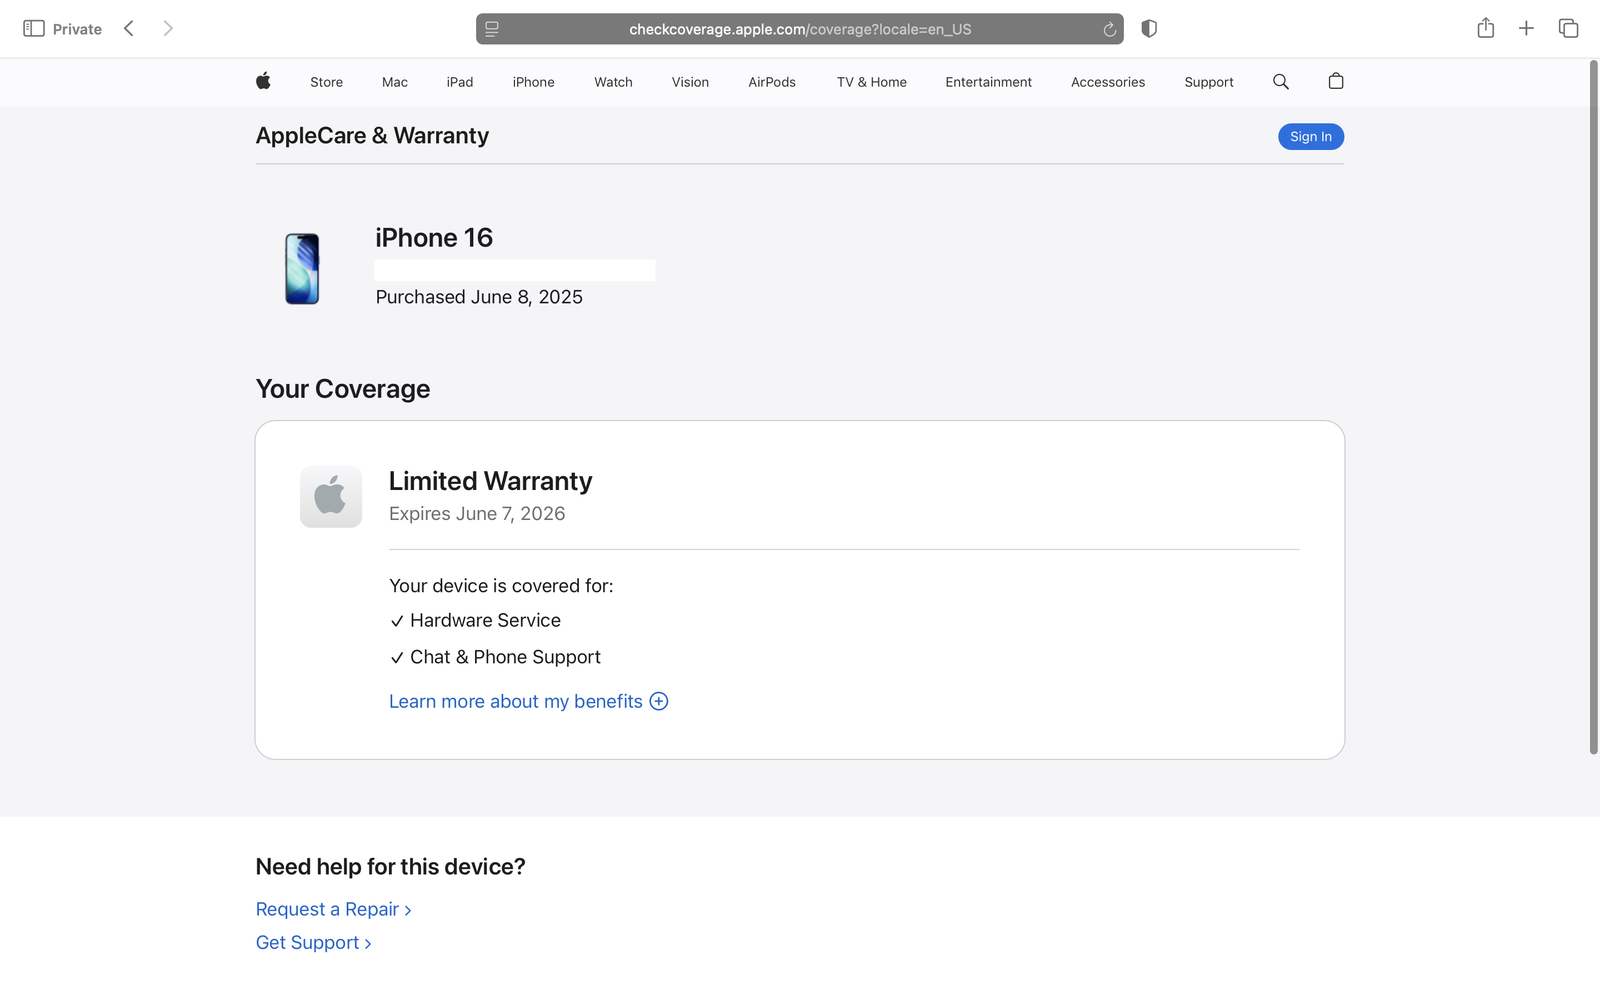The image size is (1600, 1000).
Task: Open the AirPods navigation item
Action: (x=771, y=82)
